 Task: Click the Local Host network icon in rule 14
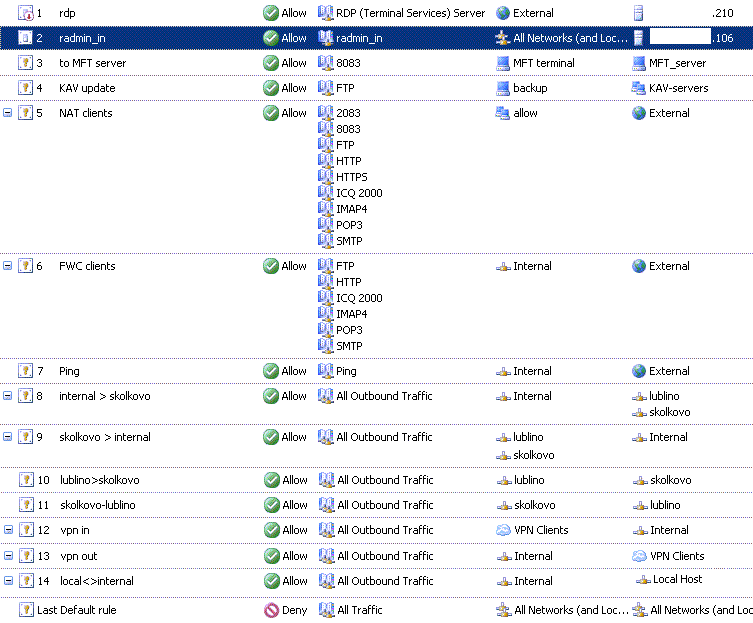tap(643, 580)
